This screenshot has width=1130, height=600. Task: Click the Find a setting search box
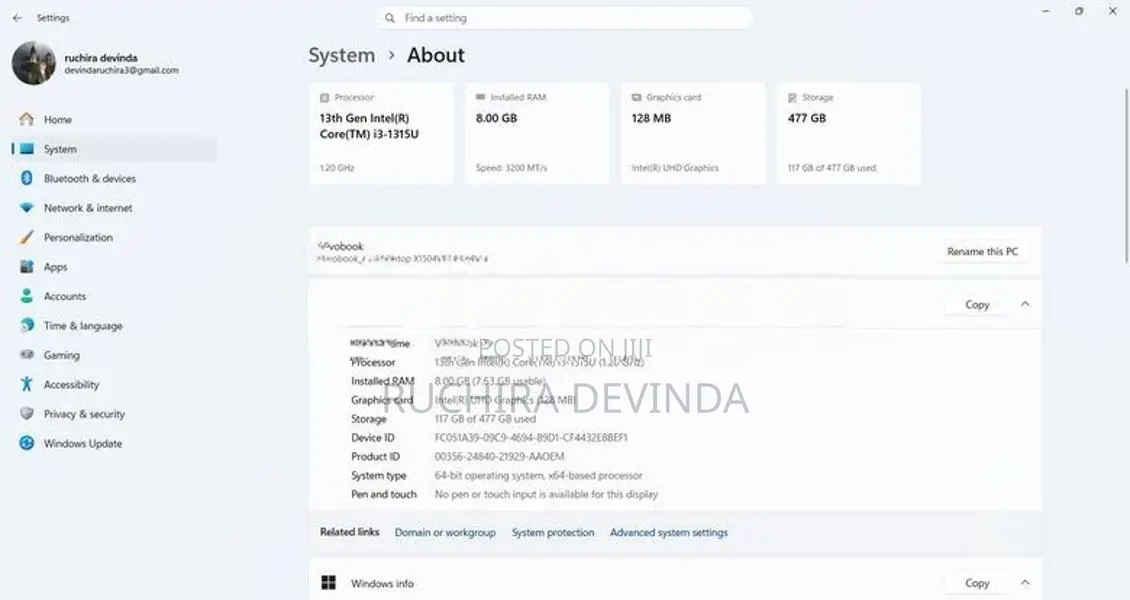click(x=564, y=18)
